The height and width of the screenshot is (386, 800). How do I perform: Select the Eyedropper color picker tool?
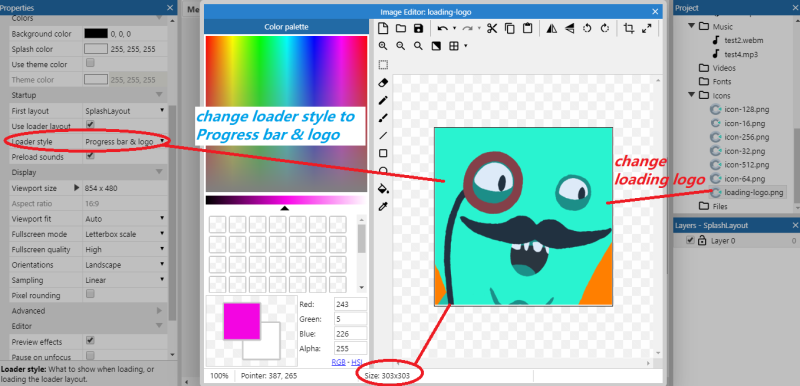click(383, 207)
